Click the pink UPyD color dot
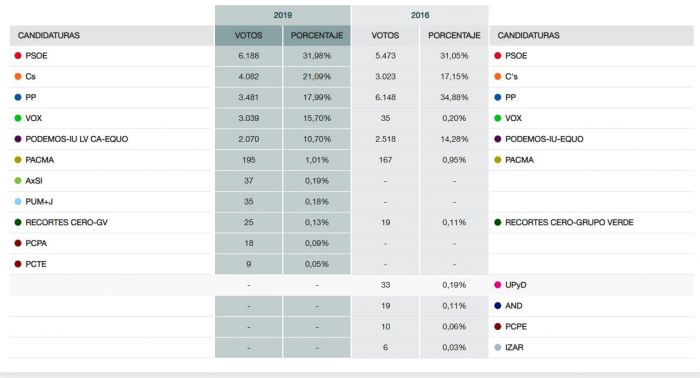700x378 pixels. coord(498,285)
